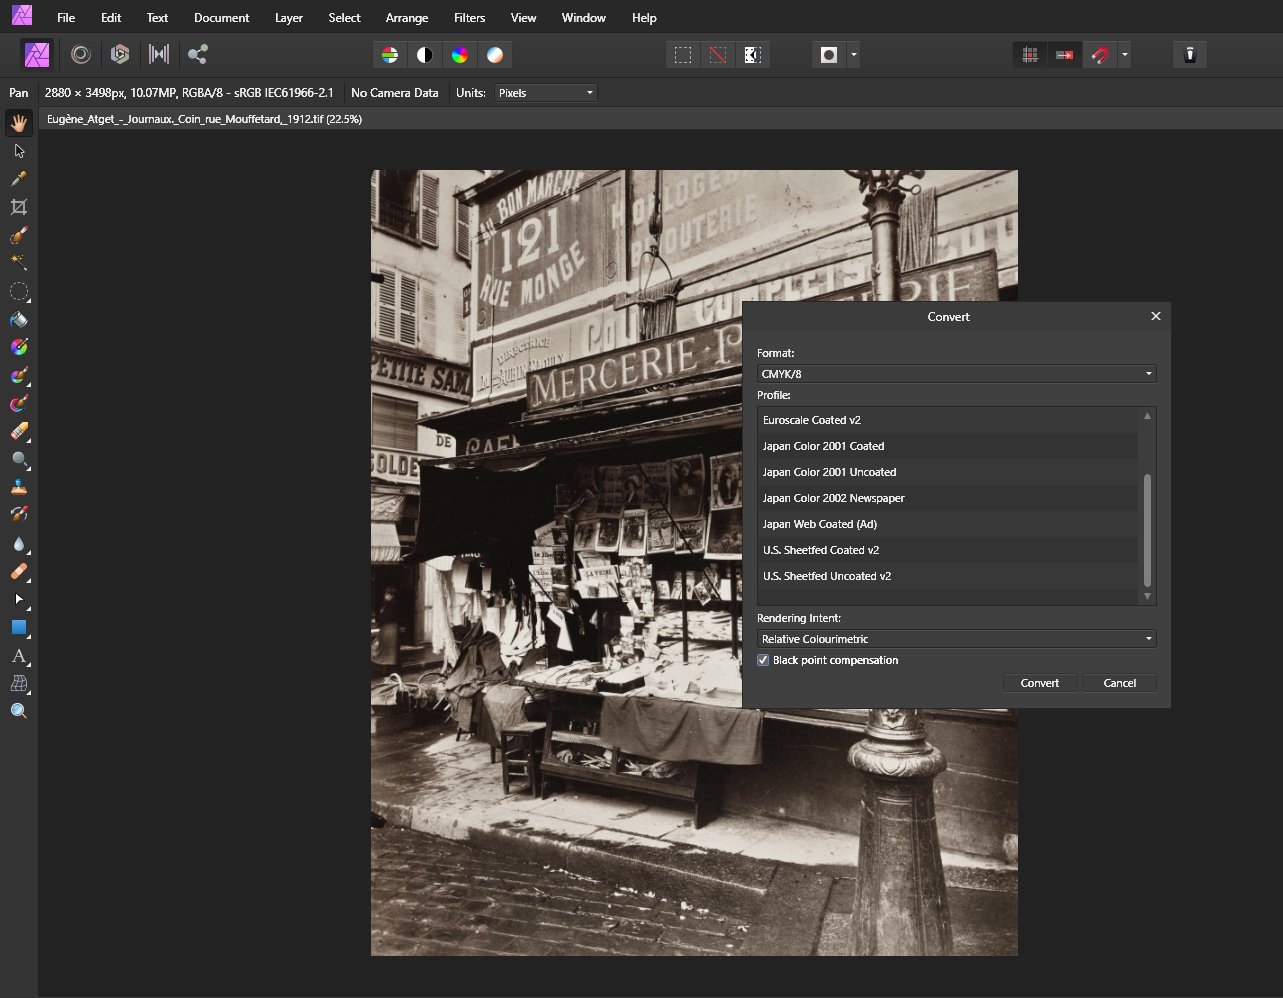Toggle Snapping magnet
This screenshot has height=998, width=1283.
click(1100, 55)
